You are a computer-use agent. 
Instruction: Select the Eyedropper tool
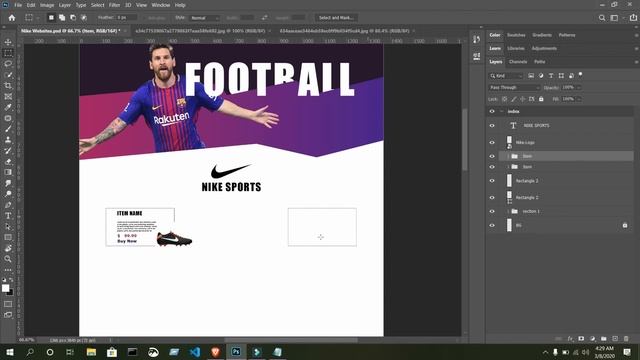tap(8, 107)
